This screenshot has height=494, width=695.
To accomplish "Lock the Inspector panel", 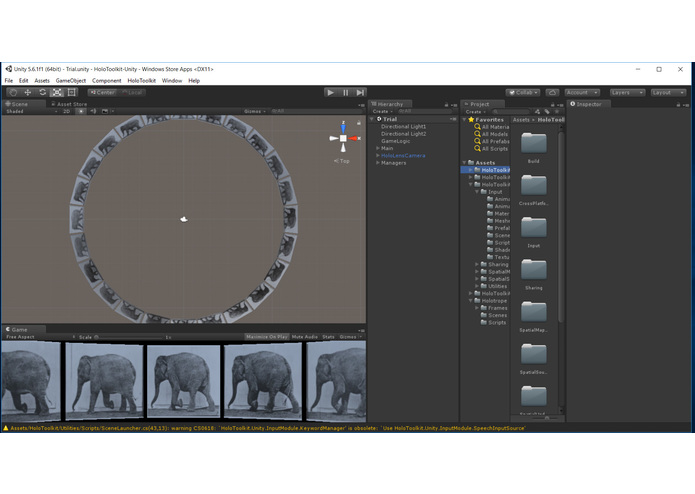I will [x=678, y=105].
